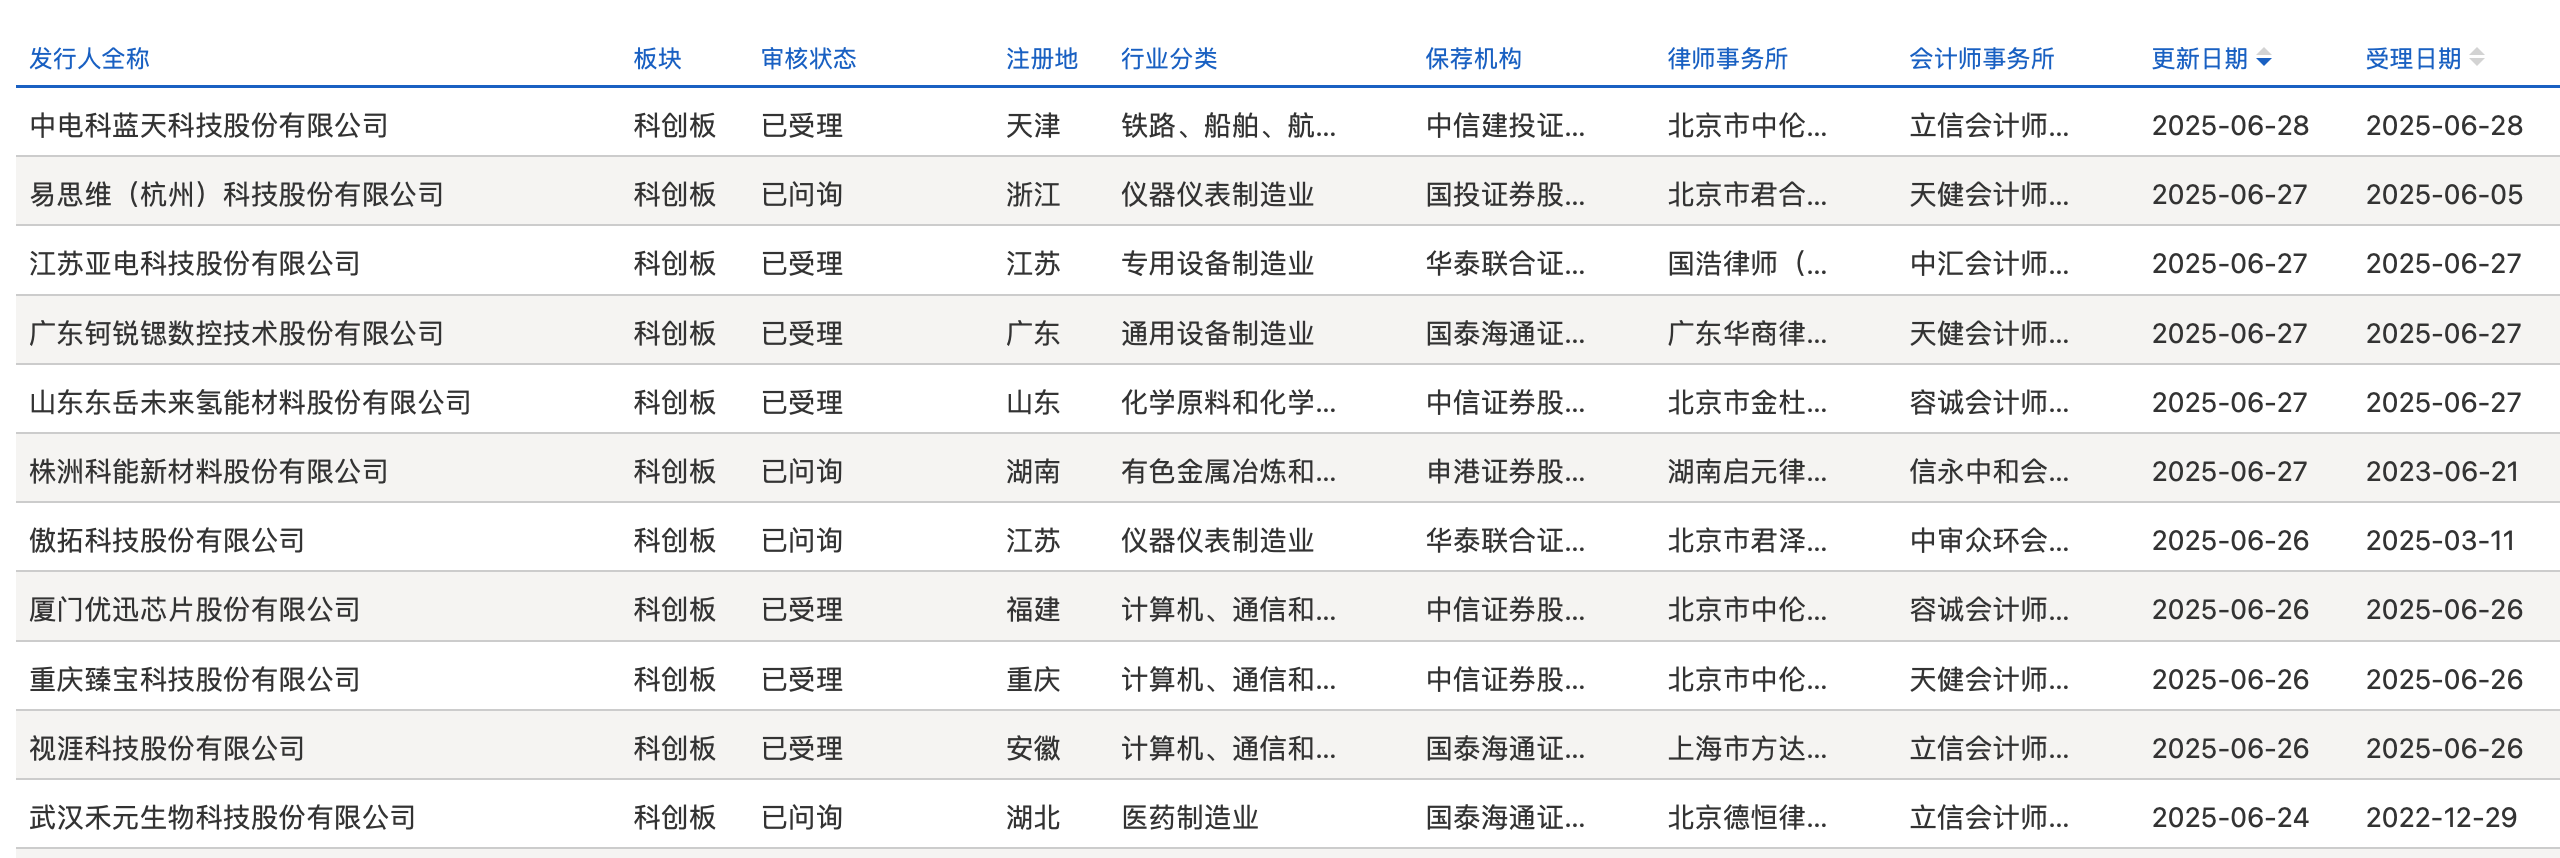This screenshot has width=2560, height=858.
Task: Open 重庆臻宝科技股份有限公司 entry
Action: pos(195,680)
